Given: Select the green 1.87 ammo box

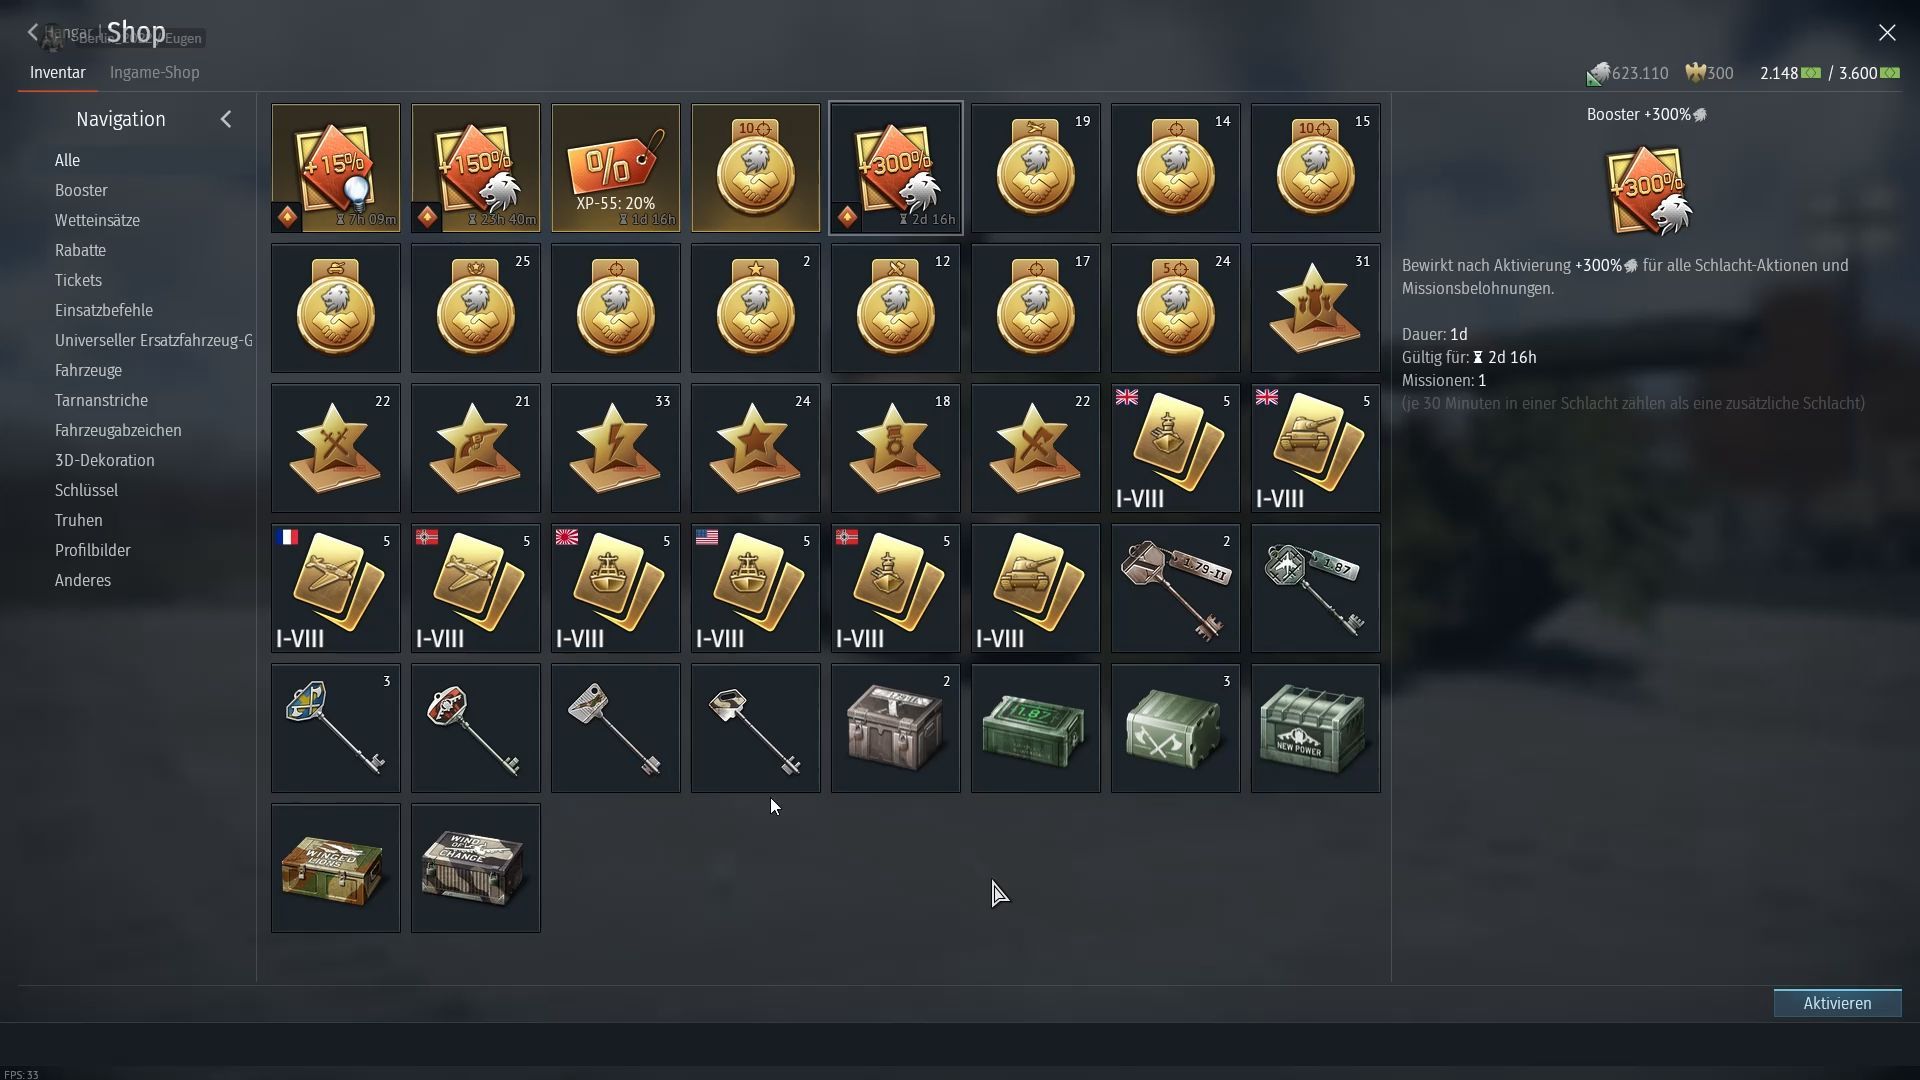Looking at the screenshot, I should [x=1035, y=728].
